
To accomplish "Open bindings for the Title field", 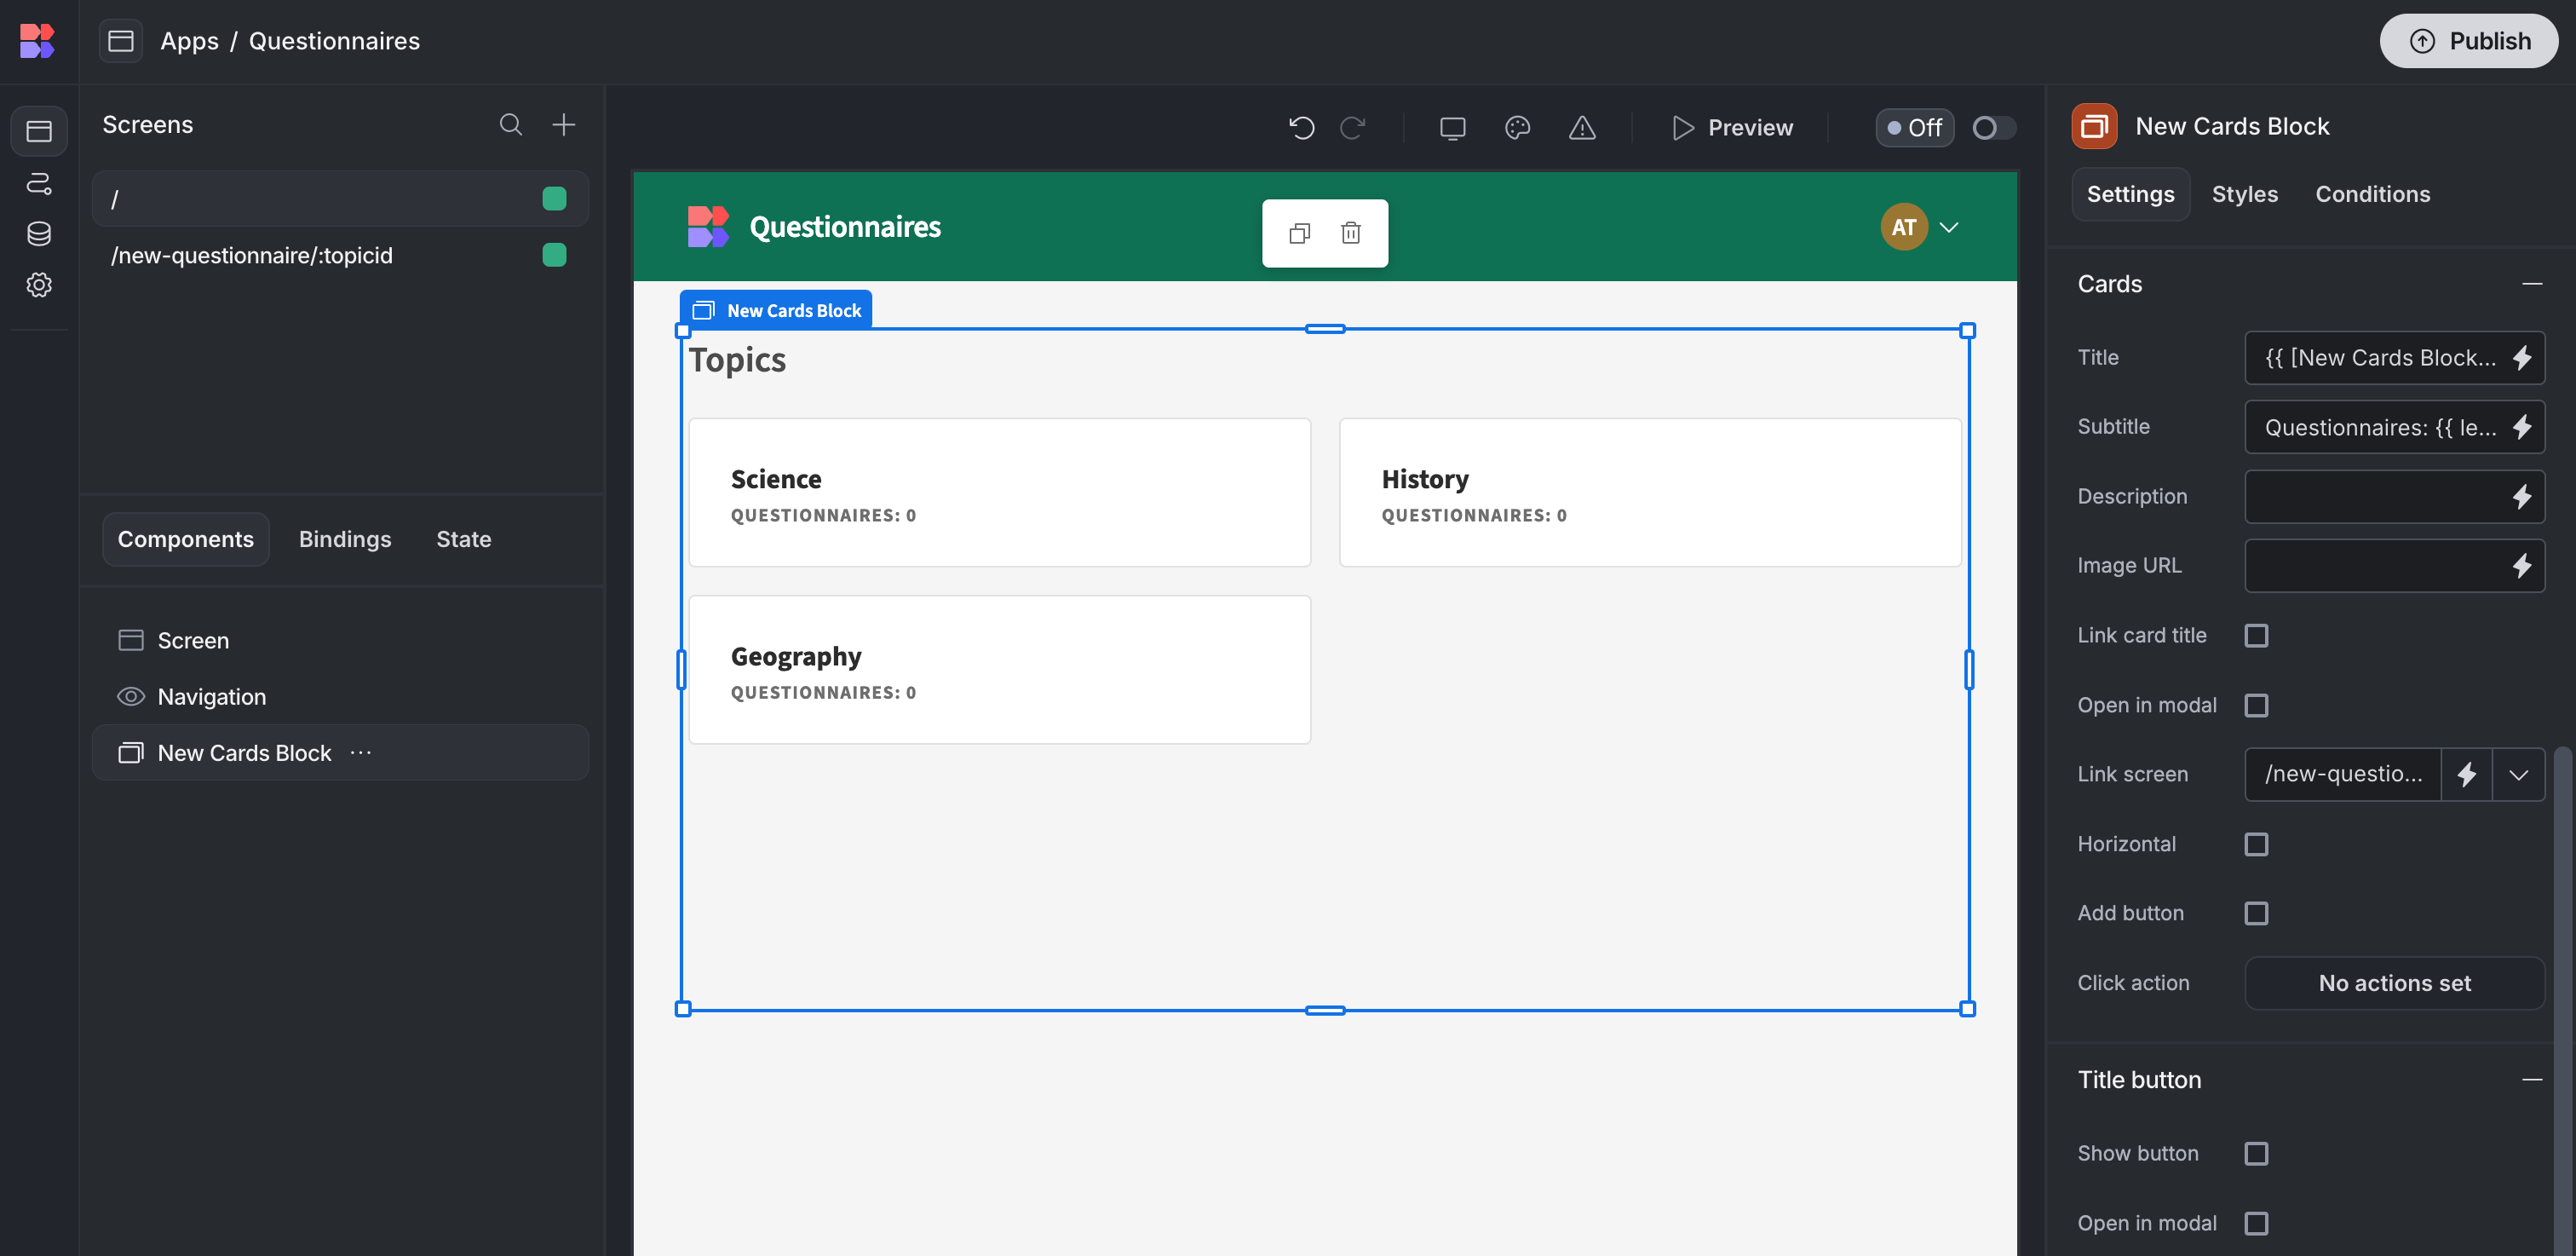I will pyautogui.click(x=2521, y=358).
